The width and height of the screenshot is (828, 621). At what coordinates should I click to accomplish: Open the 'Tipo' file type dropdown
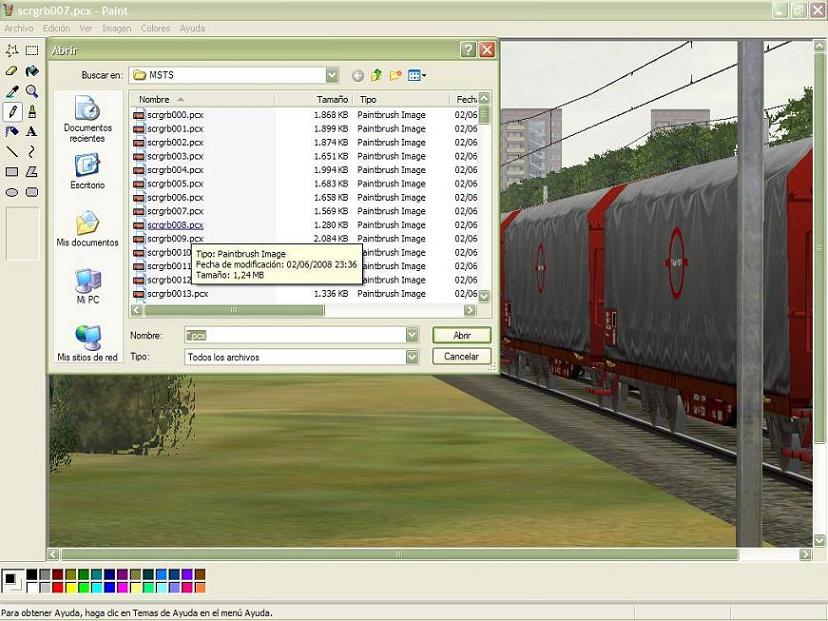point(412,357)
